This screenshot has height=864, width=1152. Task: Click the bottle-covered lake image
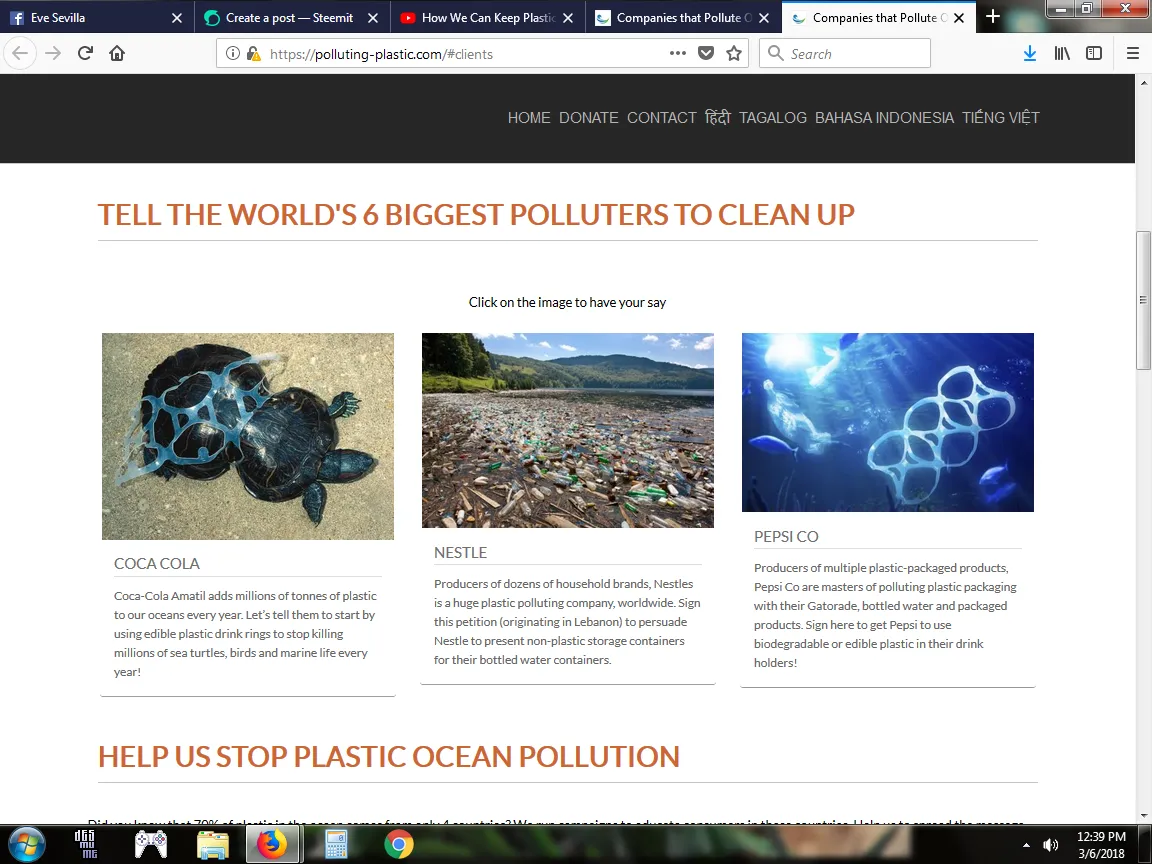coord(568,431)
